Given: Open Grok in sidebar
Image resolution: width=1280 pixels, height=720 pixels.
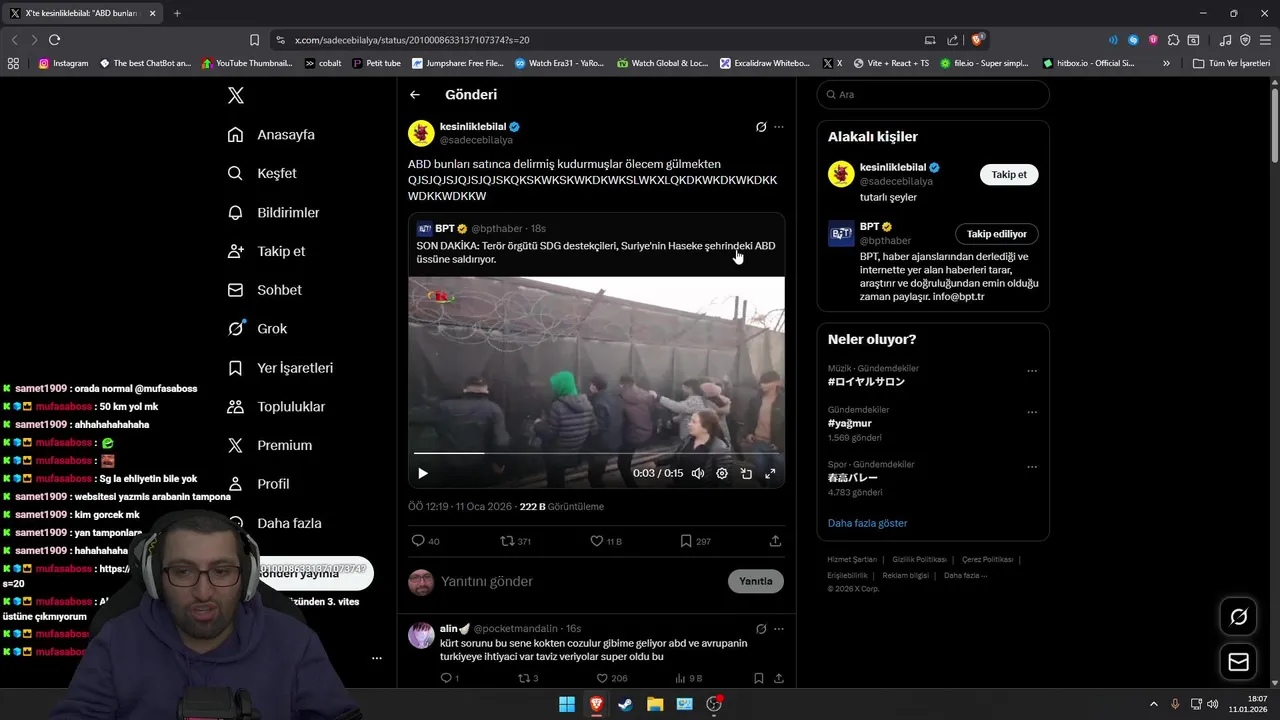Looking at the screenshot, I should tap(257, 328).
